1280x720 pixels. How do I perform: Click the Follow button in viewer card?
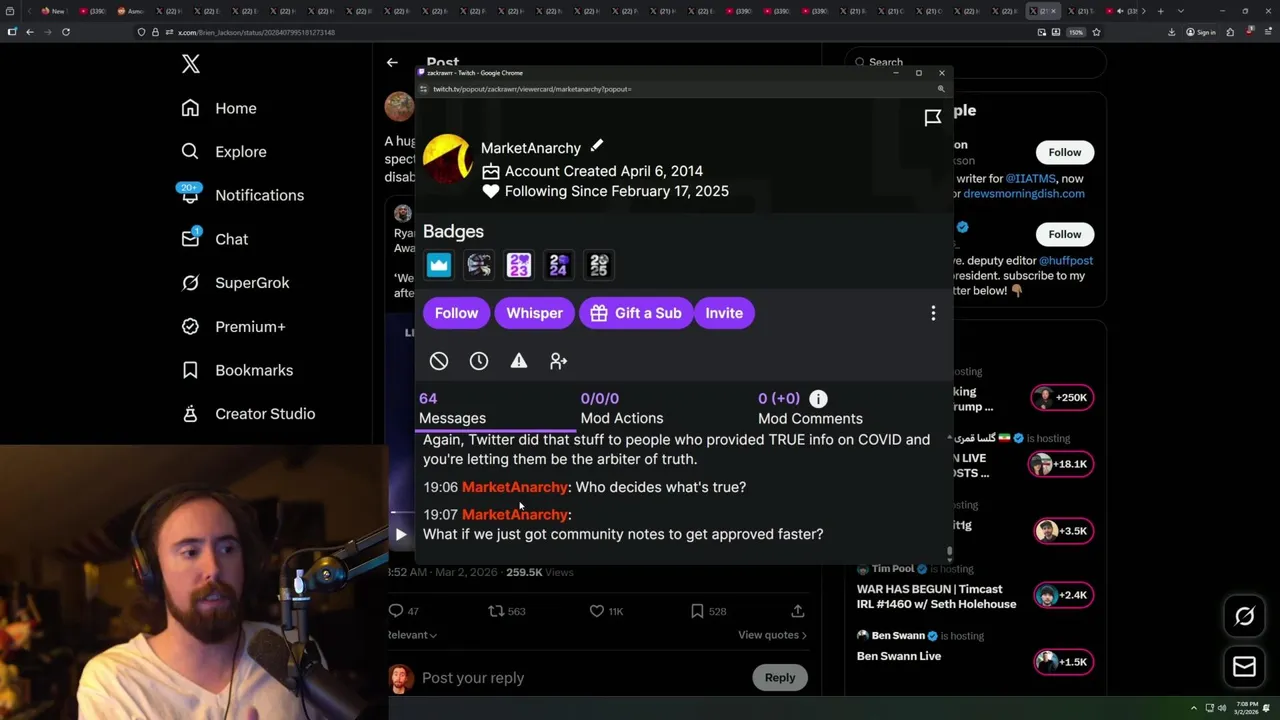(x=456, y=313)
